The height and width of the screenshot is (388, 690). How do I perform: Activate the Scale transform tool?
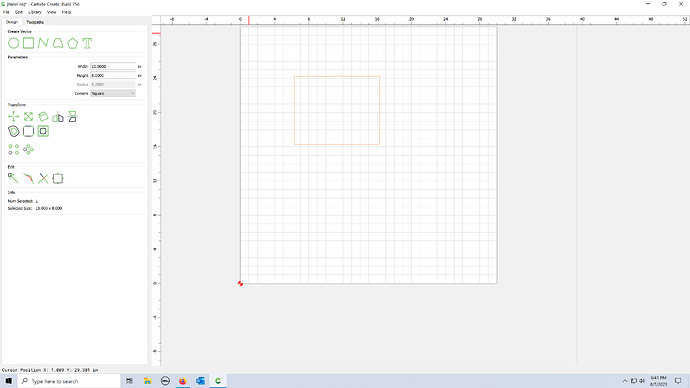pos(29,117)
